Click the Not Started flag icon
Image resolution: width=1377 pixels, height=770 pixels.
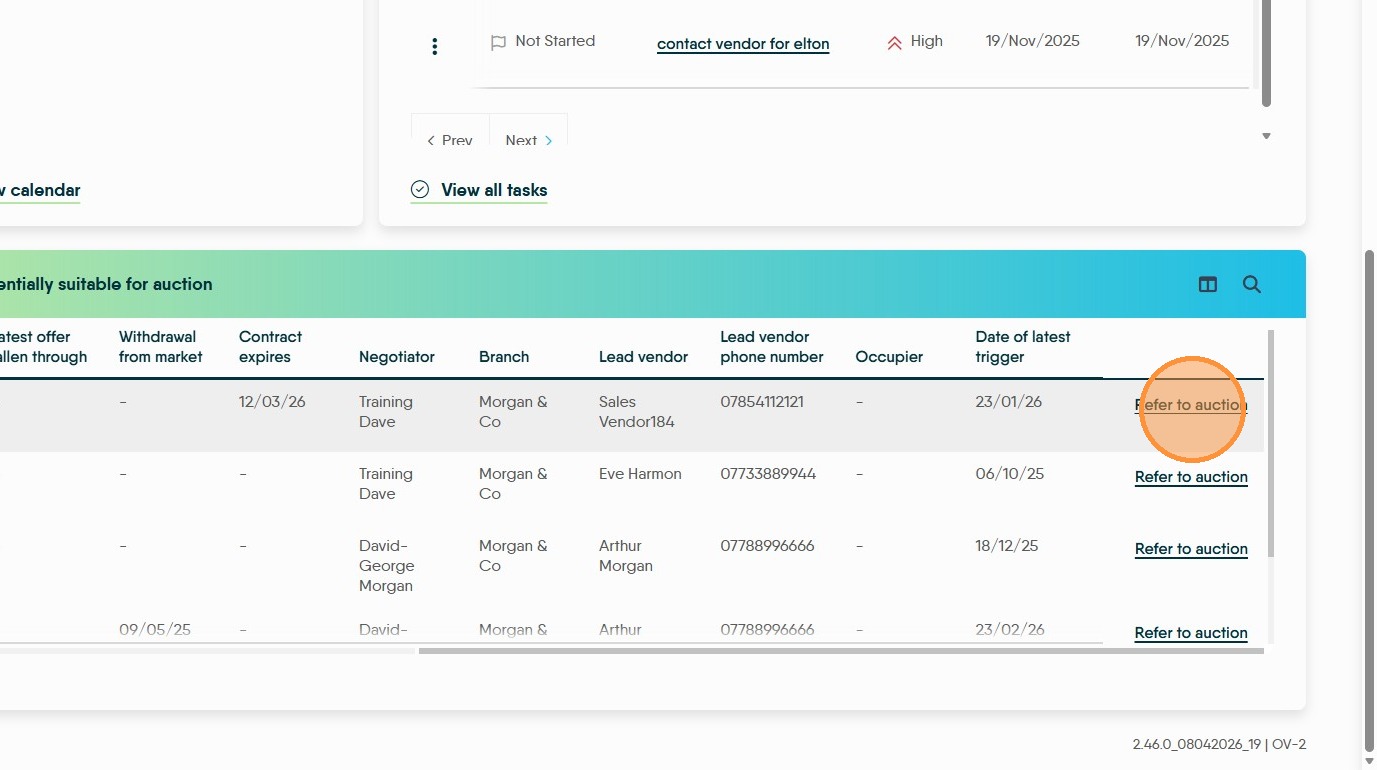(498, 43)
